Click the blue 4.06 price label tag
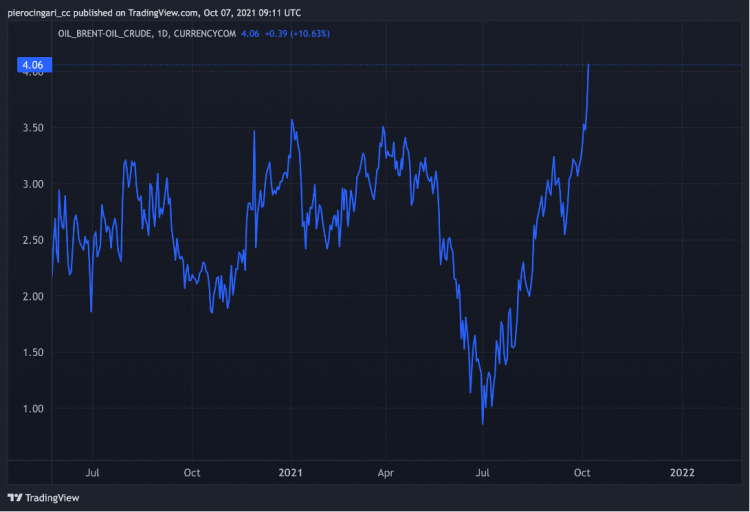The image size is (750, 512). 34,65
